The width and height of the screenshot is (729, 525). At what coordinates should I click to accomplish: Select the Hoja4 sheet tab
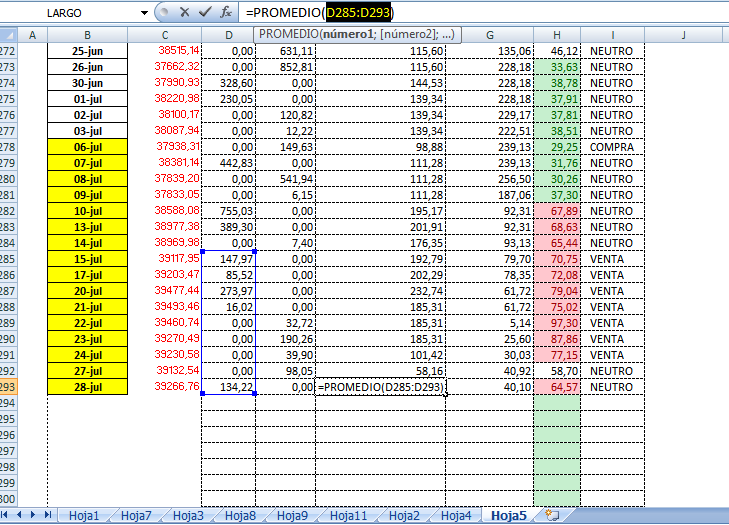tap(455, 516)
